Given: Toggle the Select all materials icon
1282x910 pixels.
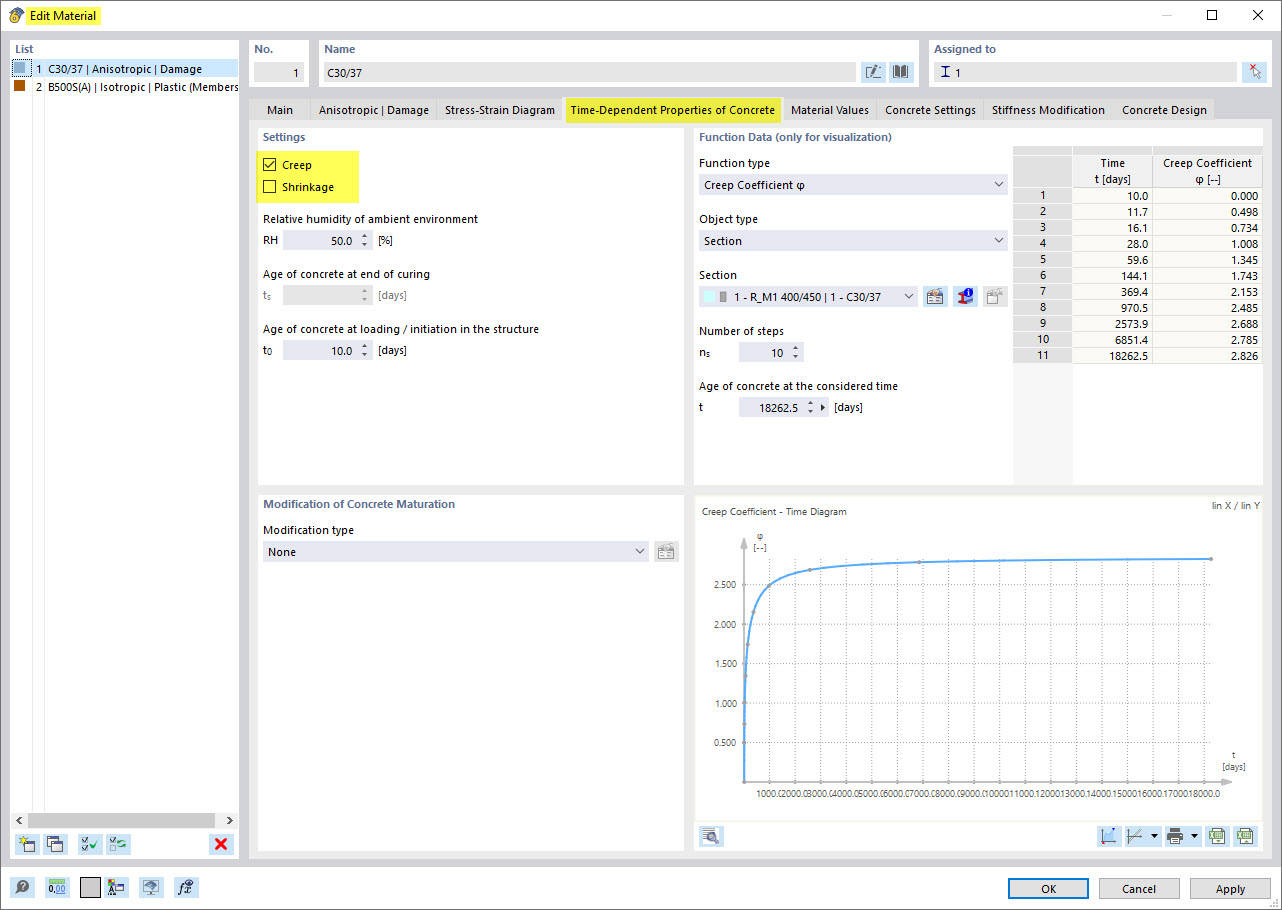Looking at the screenshot, I should 89,844.
